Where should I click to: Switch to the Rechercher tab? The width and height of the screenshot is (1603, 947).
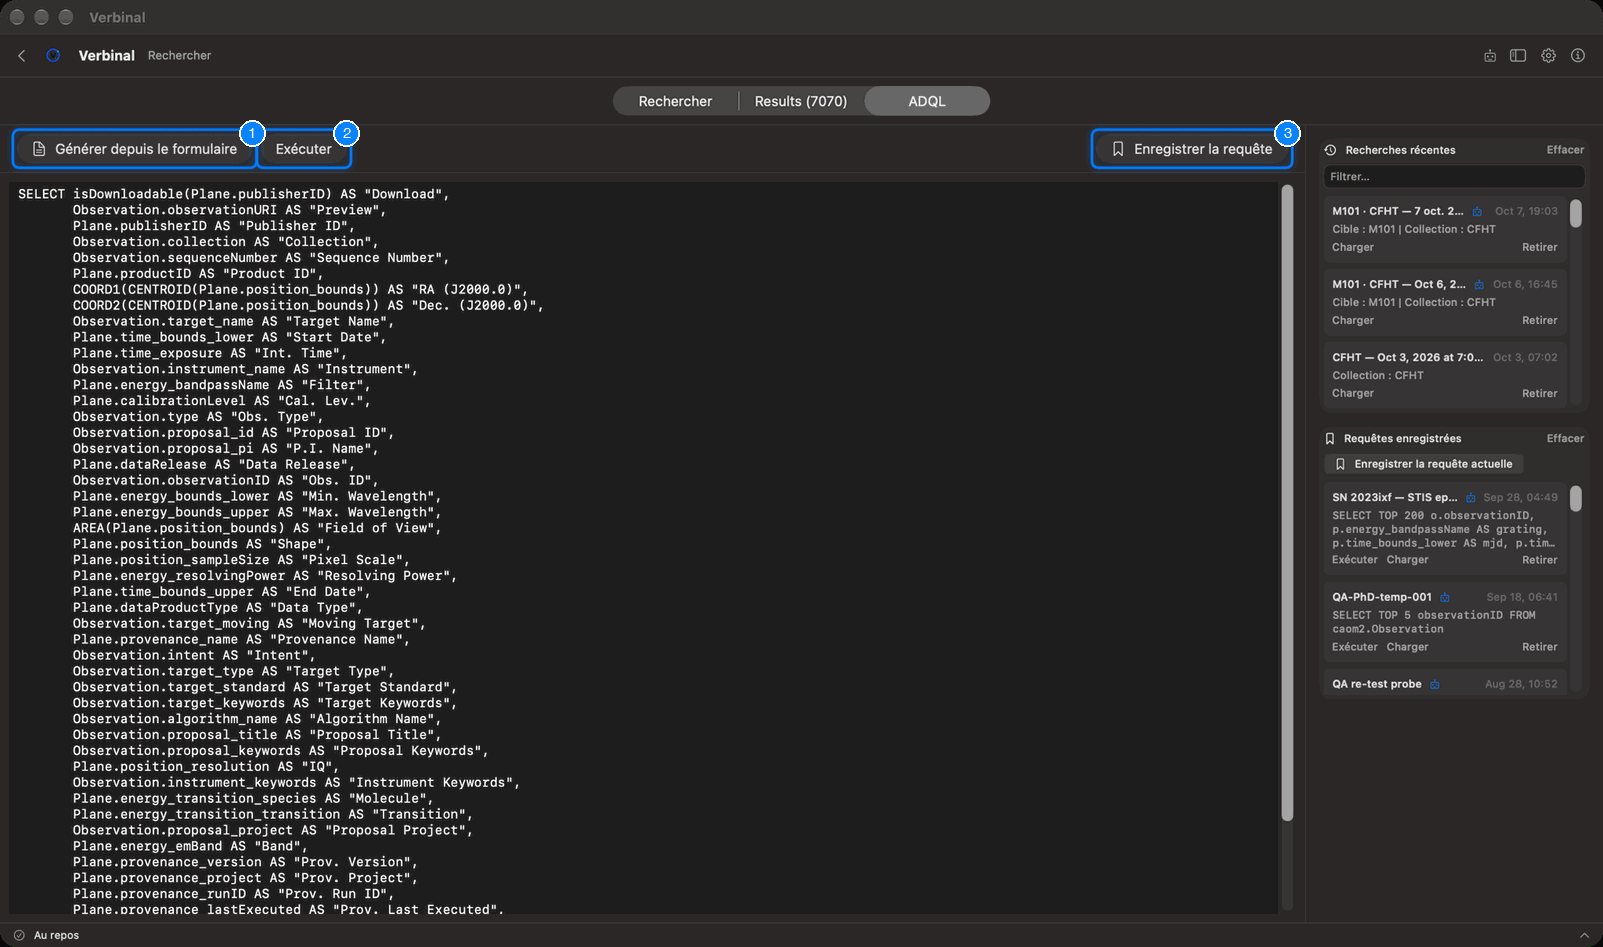tap(675, 101)
